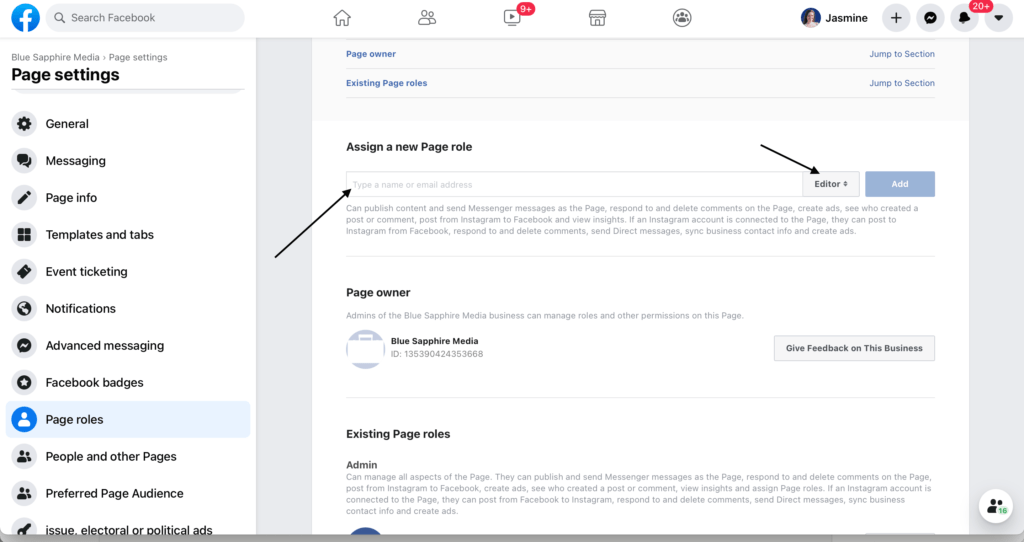The image size is (1024, 542).
Task: Click the Facebook badges star icon
Action: [x=24, y=383]
